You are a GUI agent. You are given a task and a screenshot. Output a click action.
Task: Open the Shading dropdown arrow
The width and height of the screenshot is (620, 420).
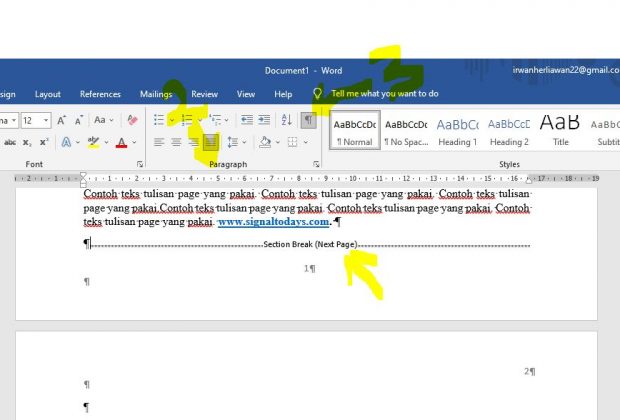click(278, 142)
